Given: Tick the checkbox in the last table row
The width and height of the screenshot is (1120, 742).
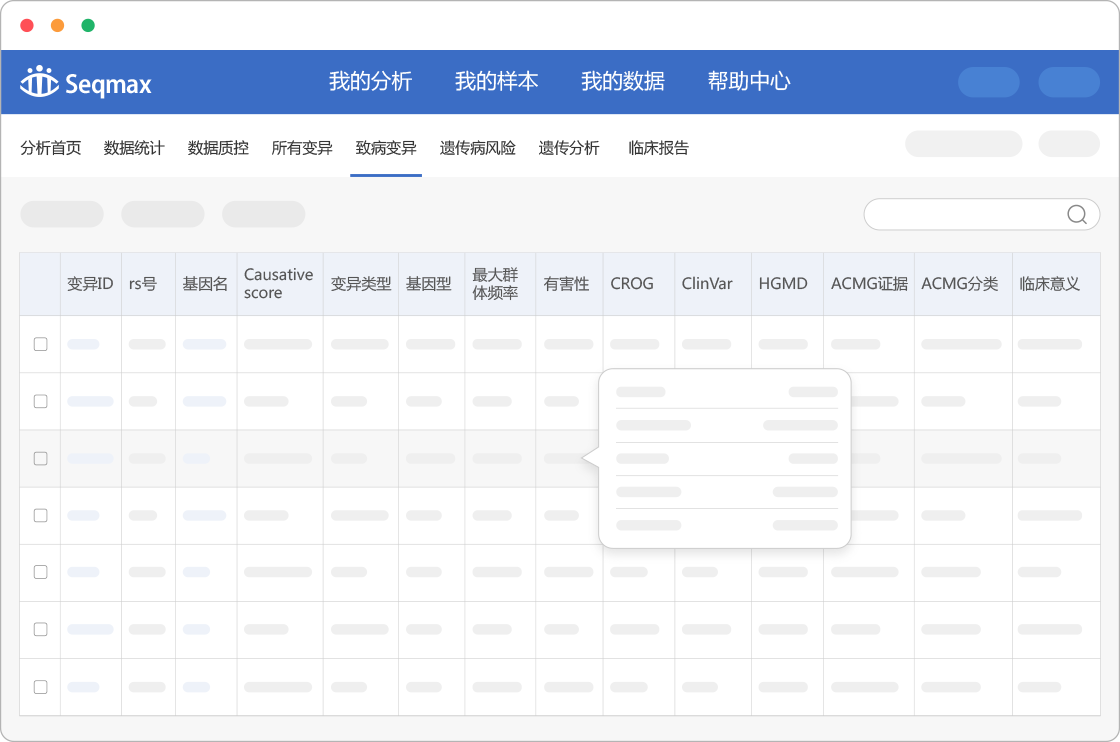Looking at the screenshot, I should click(x=41, y=687).
